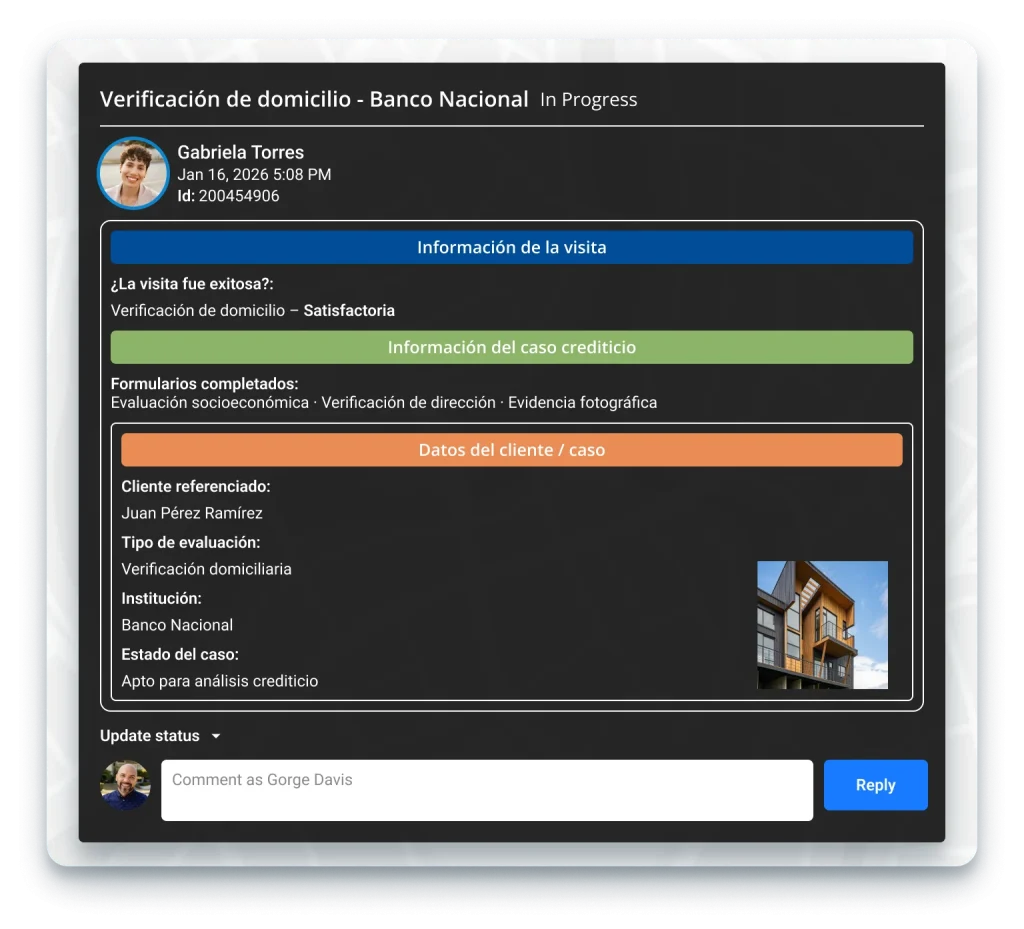1024x929 pixels.
Task: Open the building photo thumbnail
Action: 822,625
